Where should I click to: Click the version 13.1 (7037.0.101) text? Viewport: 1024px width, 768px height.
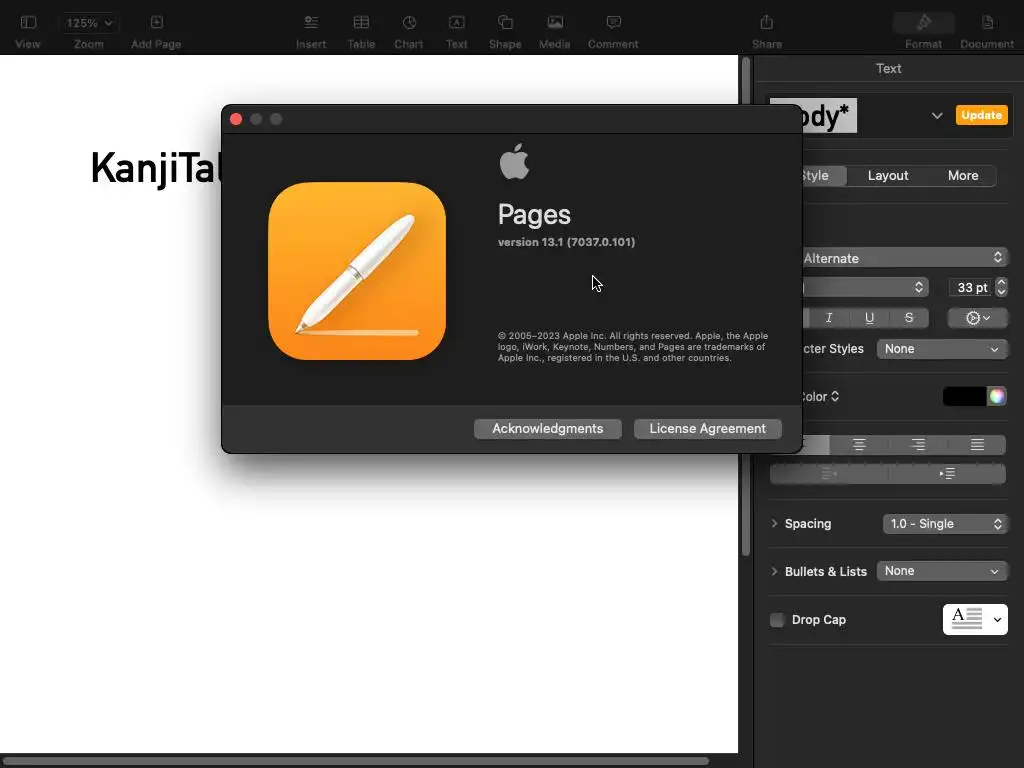(566, 242)
